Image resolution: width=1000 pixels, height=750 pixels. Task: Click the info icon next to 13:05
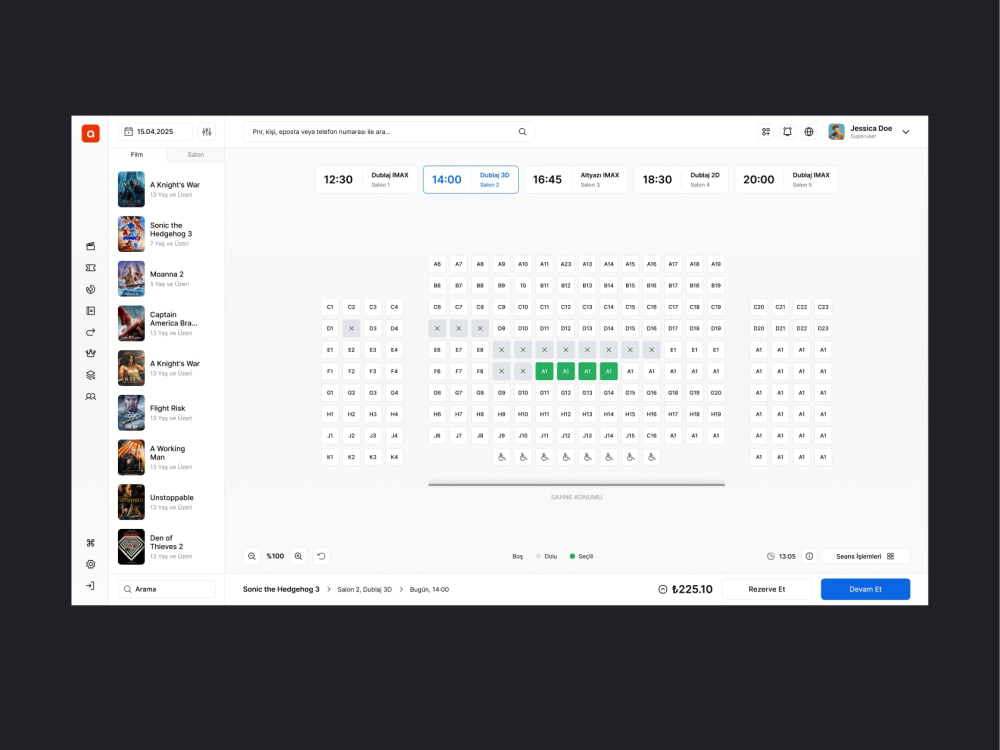point(809,556)
